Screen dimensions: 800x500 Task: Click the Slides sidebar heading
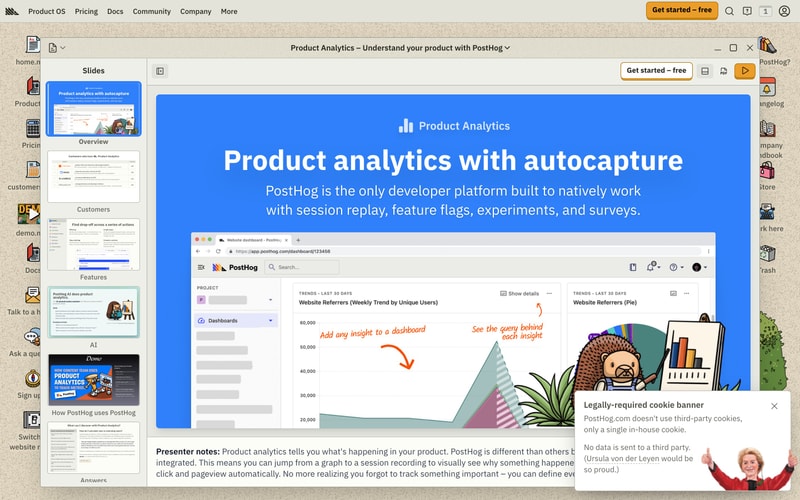(93, 70)
